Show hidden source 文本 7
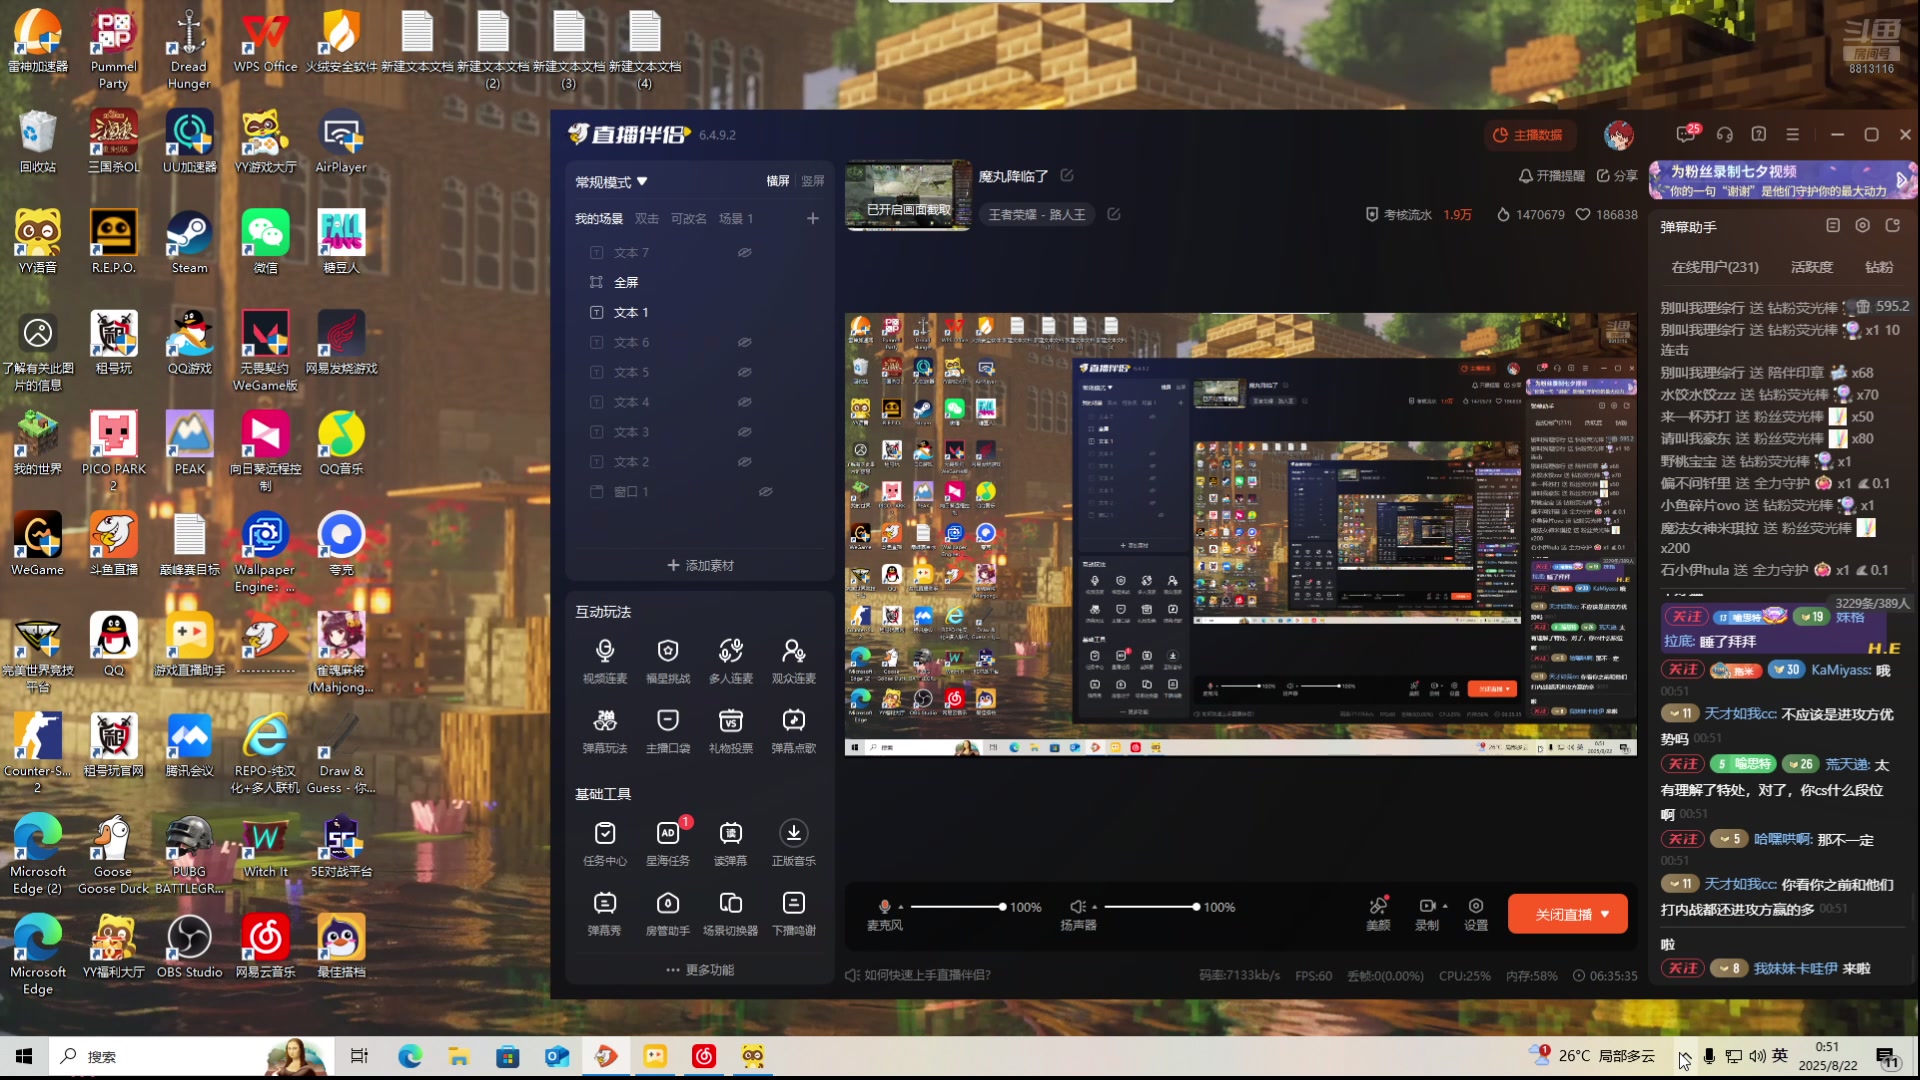 click(745, 252)
